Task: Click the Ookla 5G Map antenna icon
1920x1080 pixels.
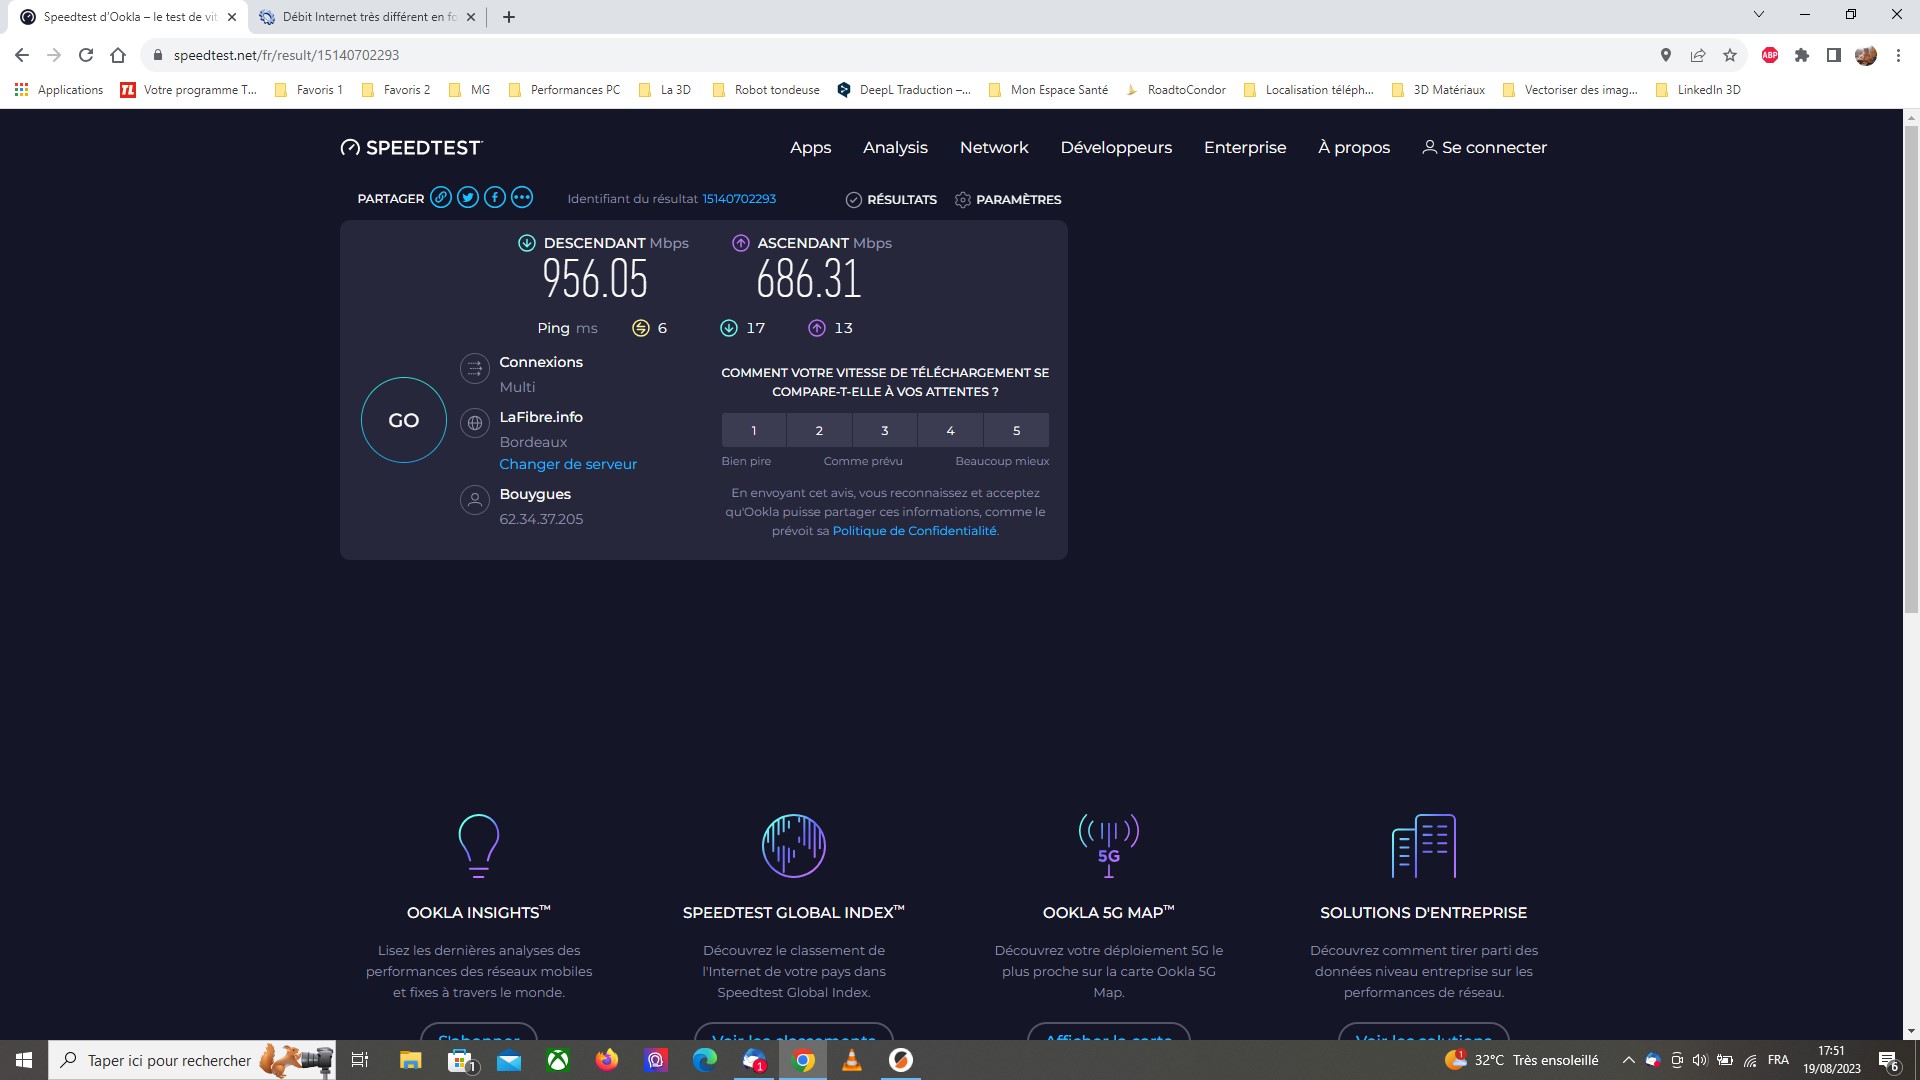Action: coord(1108,846)
